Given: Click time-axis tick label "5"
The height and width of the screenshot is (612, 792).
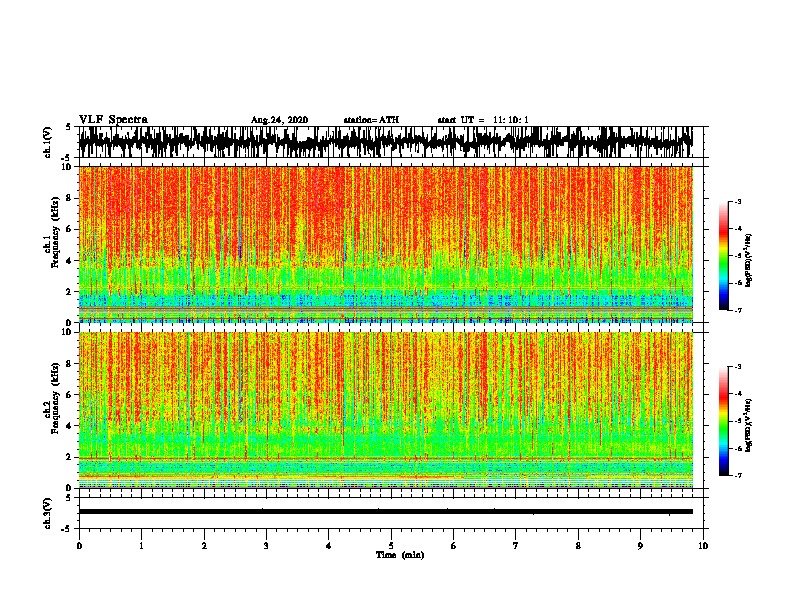Looking at the screenshot, I should pyautogui.click(x=391, y=546).
